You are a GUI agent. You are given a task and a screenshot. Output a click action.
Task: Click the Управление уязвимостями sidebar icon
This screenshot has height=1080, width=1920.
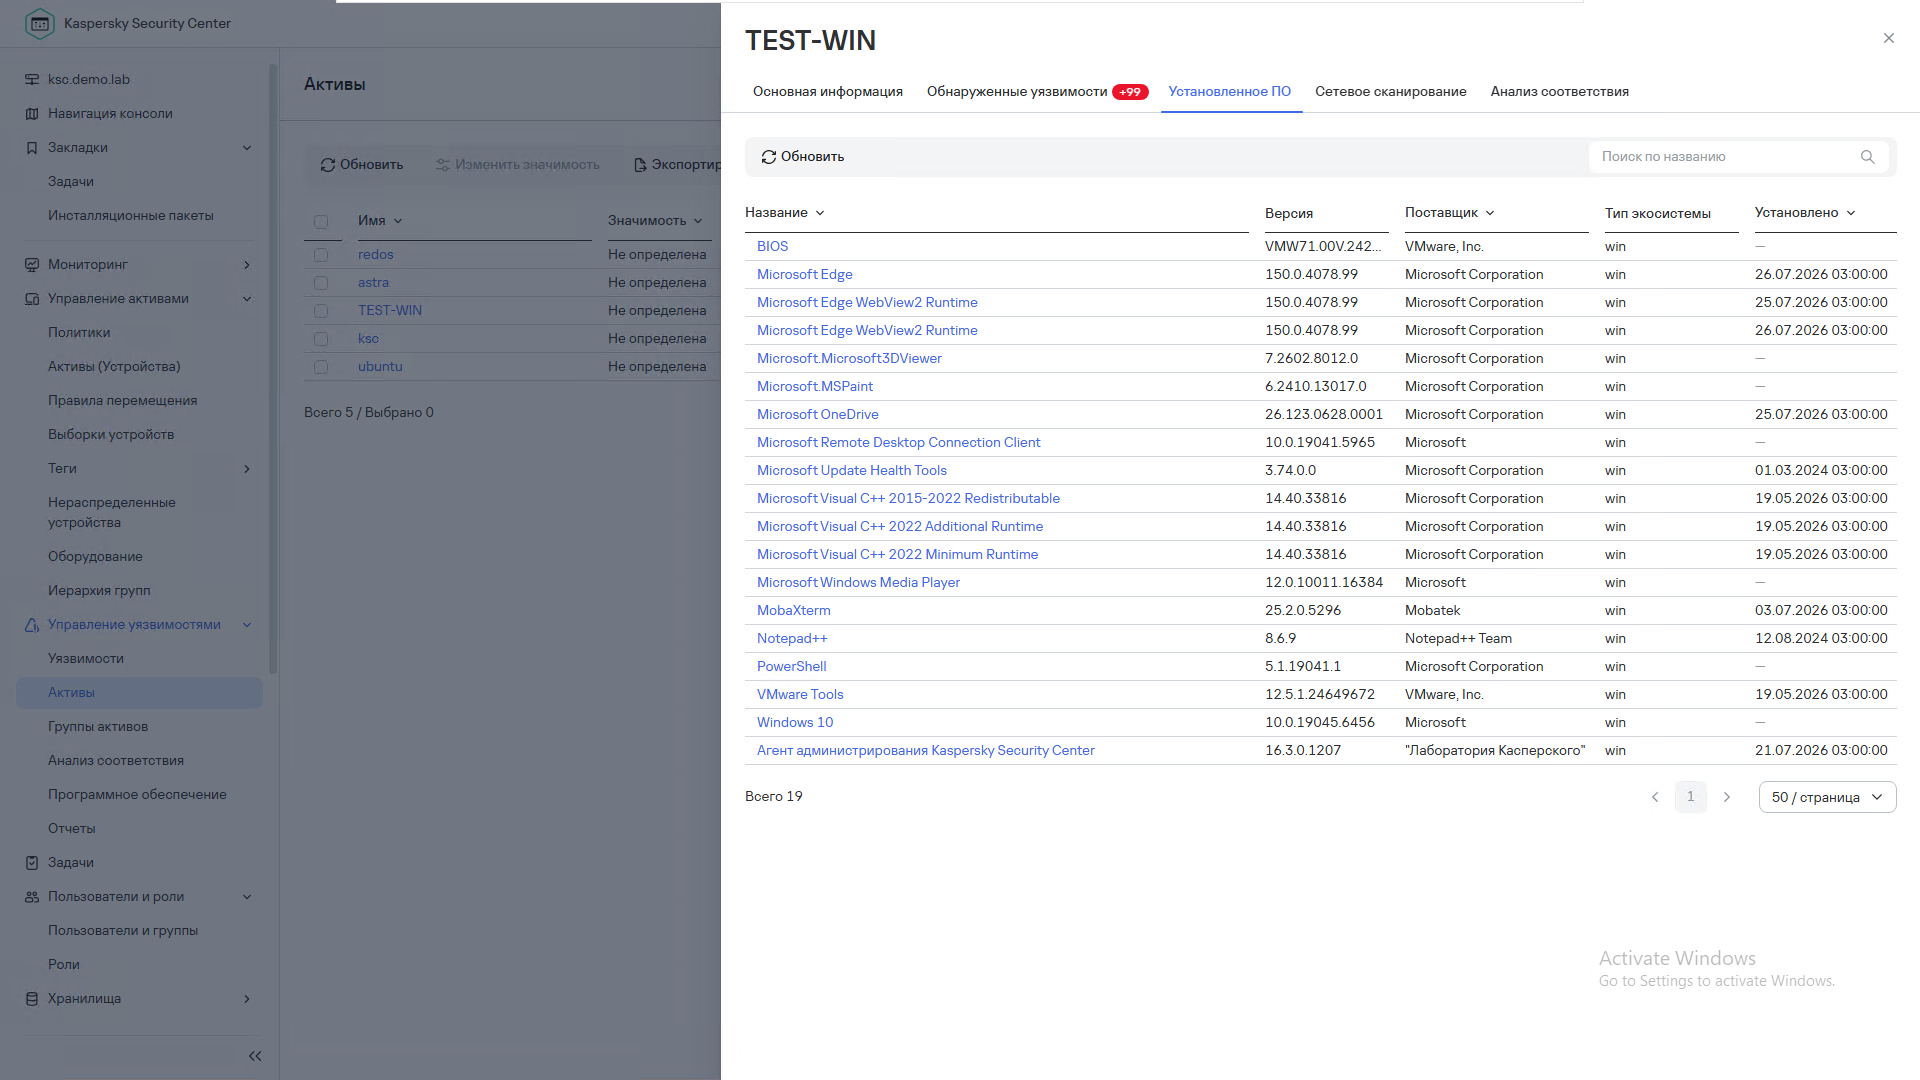[32, 625]
